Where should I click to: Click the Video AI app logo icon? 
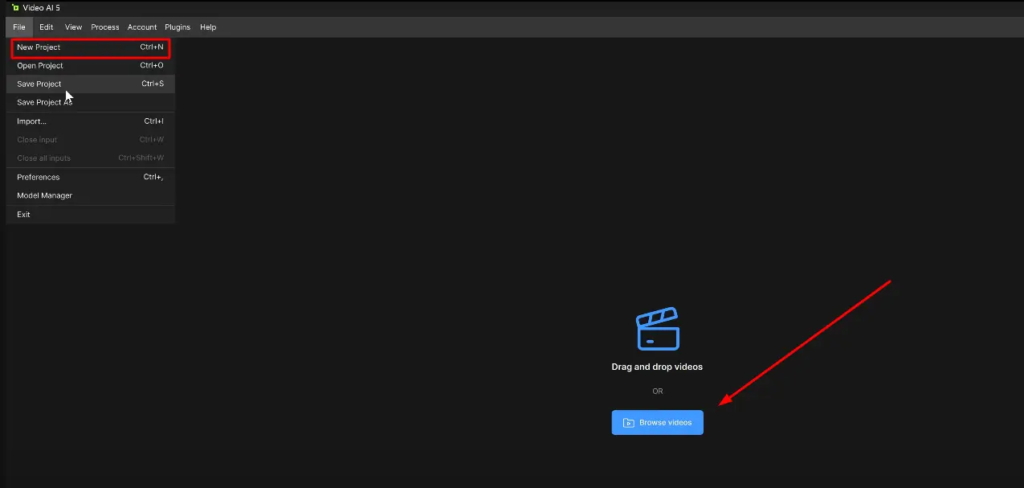coord(15,8)
